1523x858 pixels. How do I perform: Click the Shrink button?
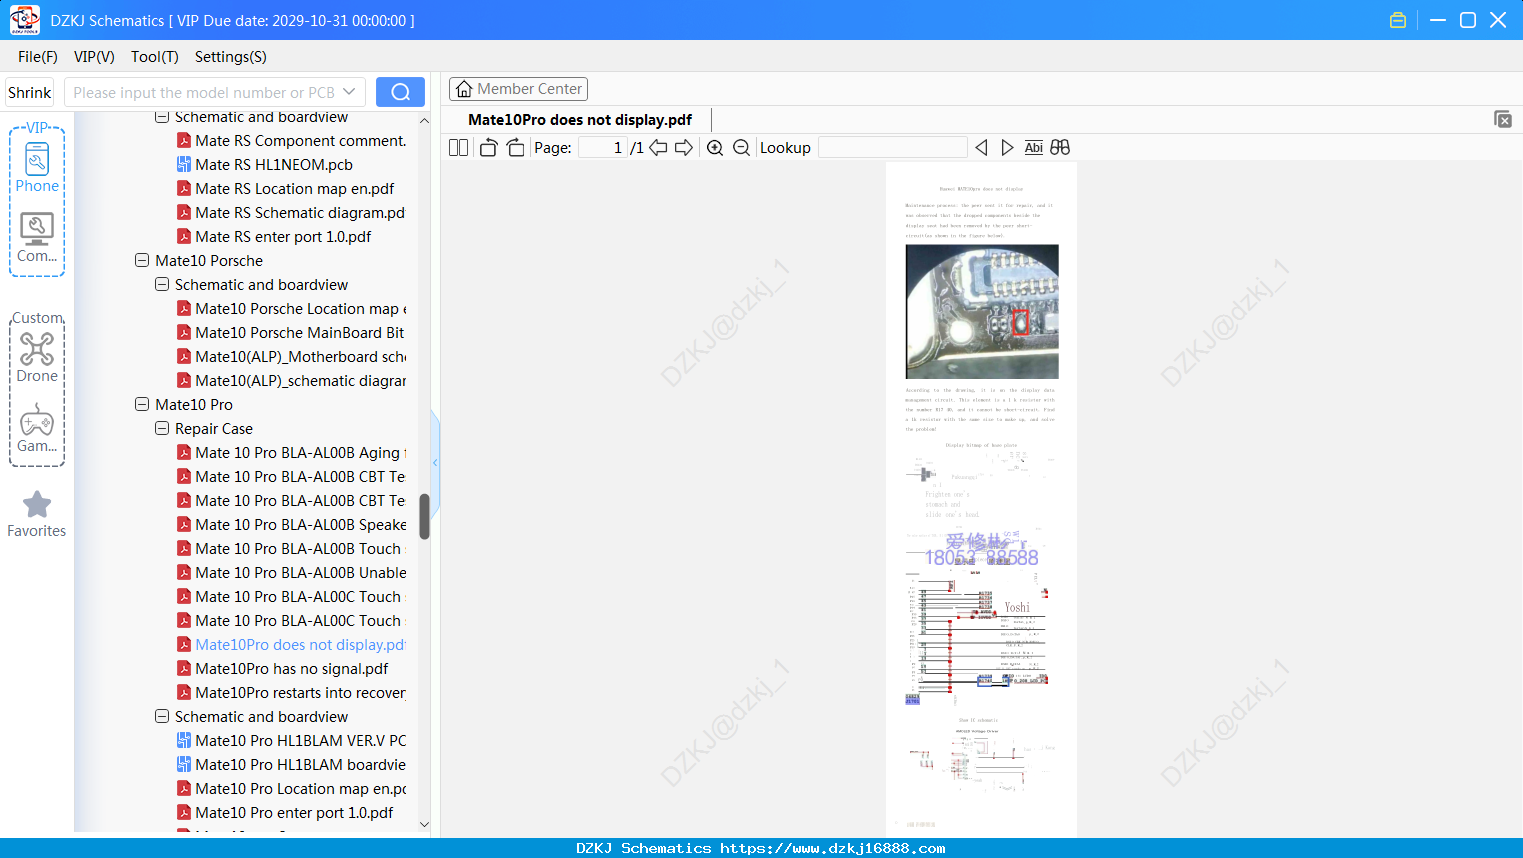pyautogui.click(x=30, y=92)
